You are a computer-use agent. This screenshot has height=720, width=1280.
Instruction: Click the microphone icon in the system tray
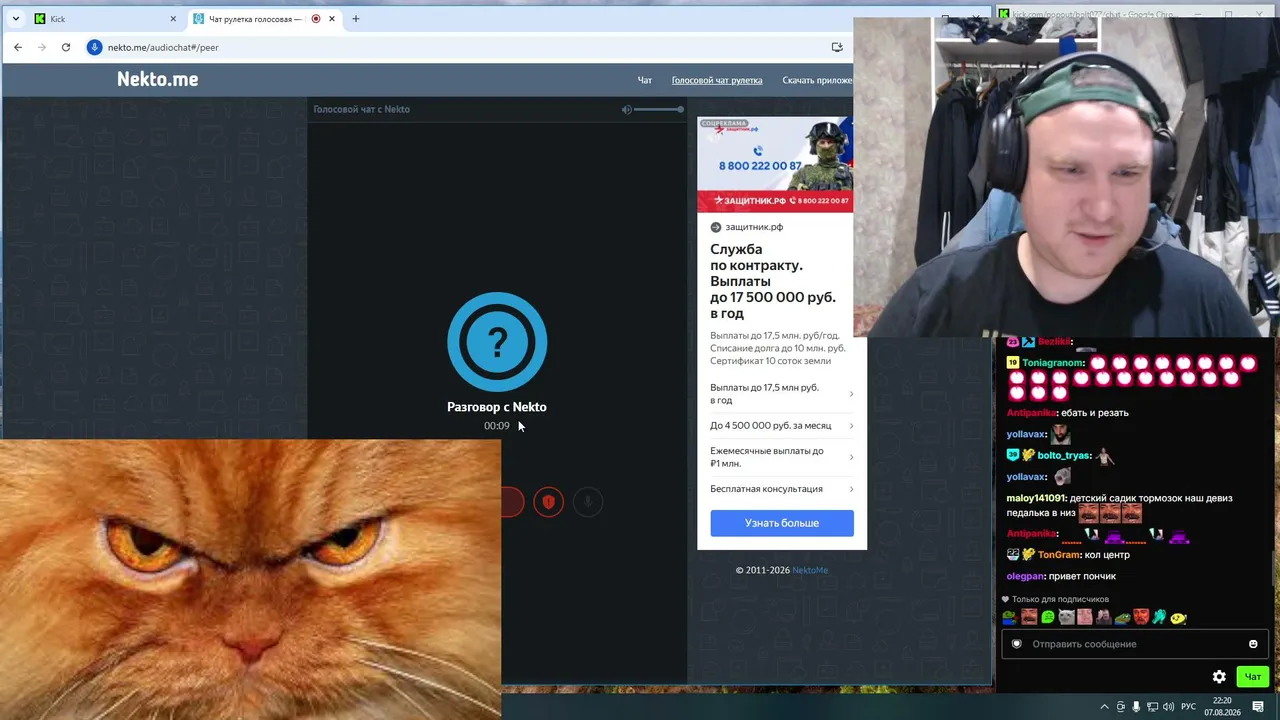click(x=1136, y=707)
